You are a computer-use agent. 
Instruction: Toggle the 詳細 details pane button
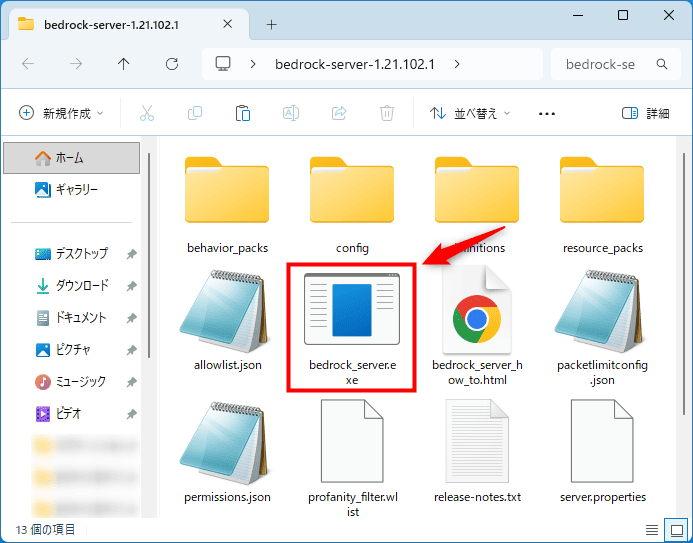coord(646,113)
